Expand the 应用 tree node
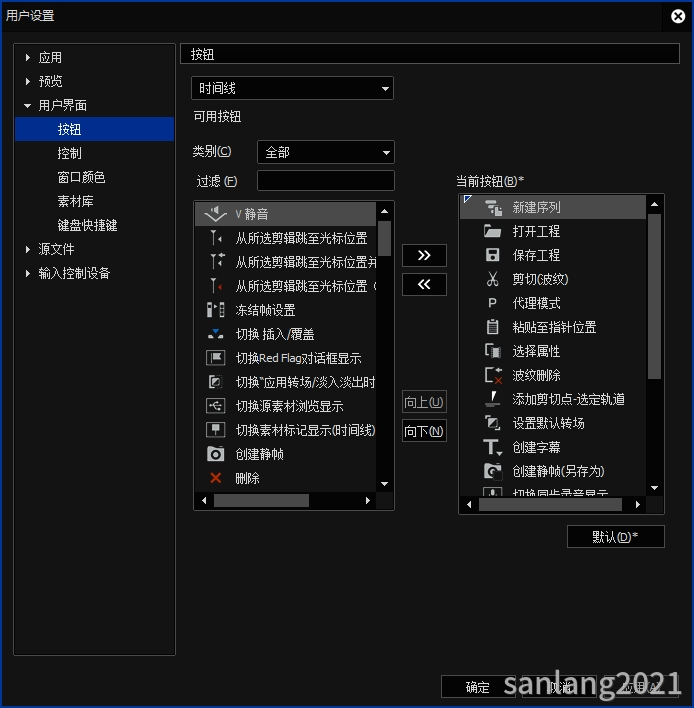 [28, 57]
